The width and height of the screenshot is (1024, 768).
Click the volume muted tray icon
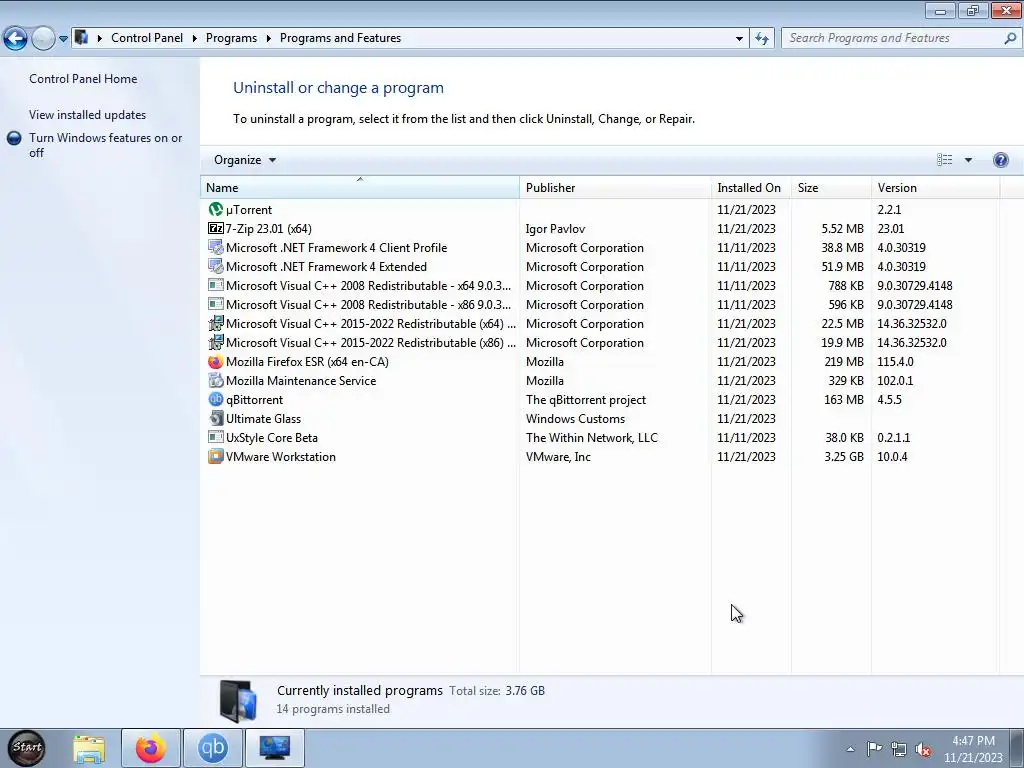click(x=923, y=750)
